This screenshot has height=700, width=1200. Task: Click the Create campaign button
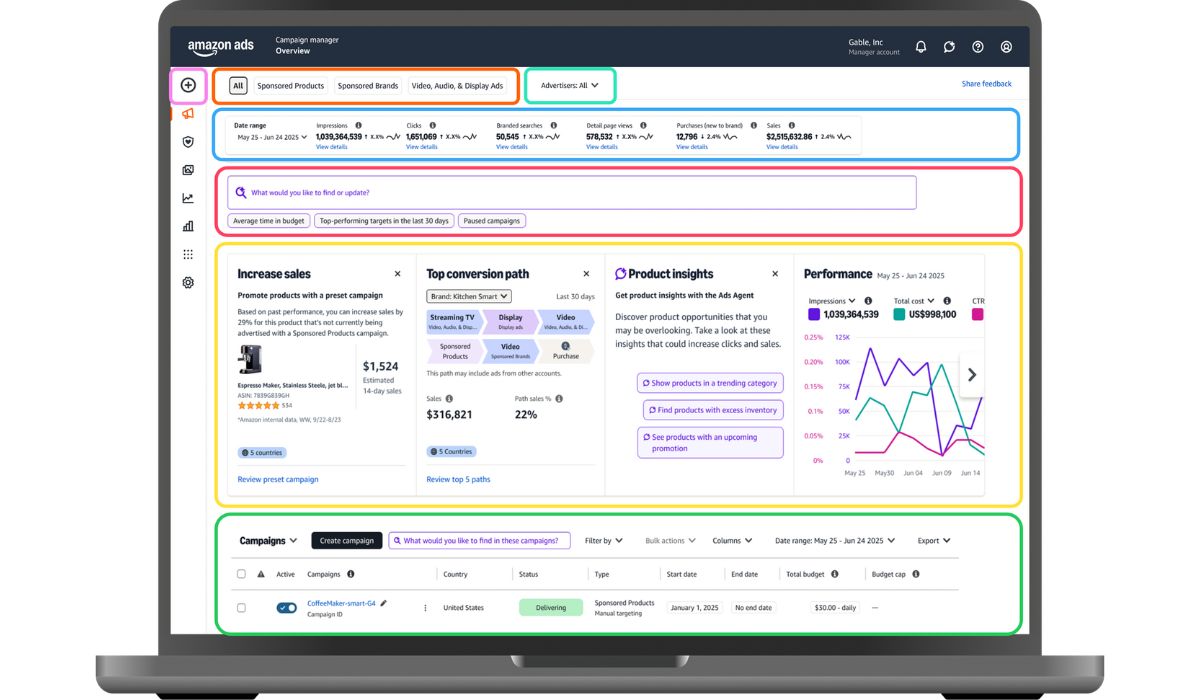coord(346,541)
